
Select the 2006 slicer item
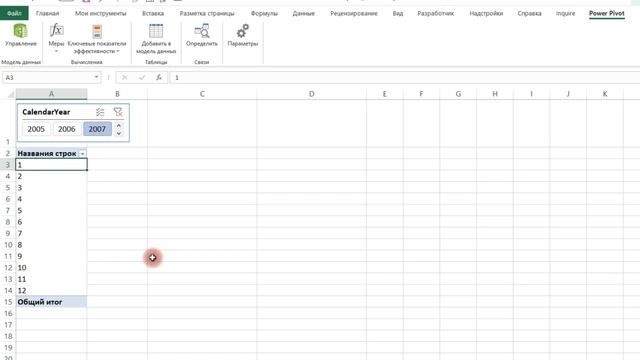tap(67, 129)
